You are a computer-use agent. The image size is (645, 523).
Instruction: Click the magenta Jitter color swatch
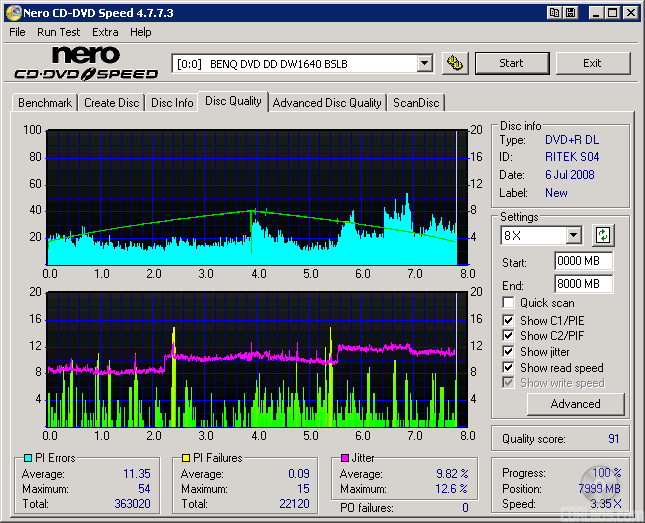[x=343, y=458]
